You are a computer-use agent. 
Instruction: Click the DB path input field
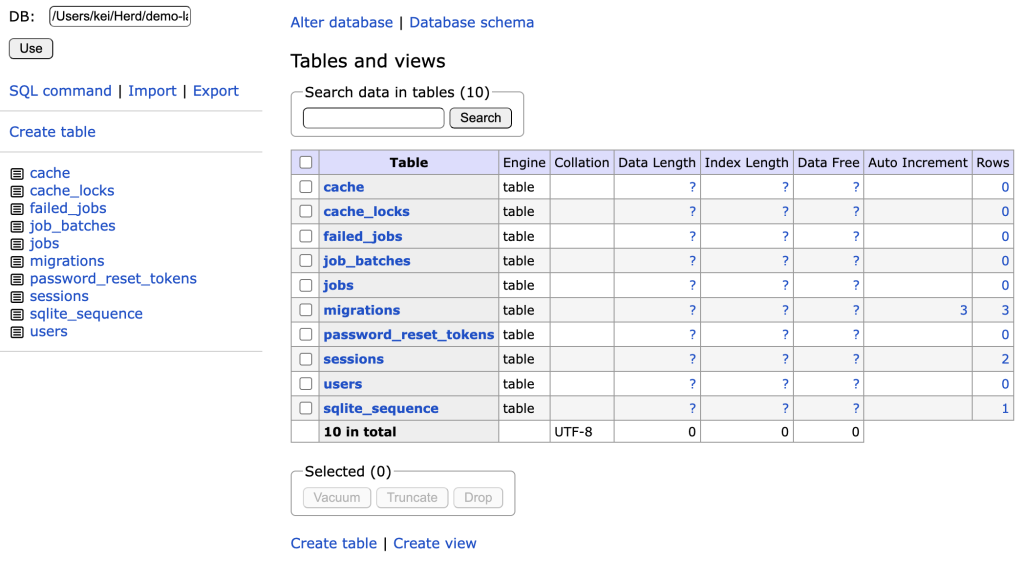click(x=120, y=16)
